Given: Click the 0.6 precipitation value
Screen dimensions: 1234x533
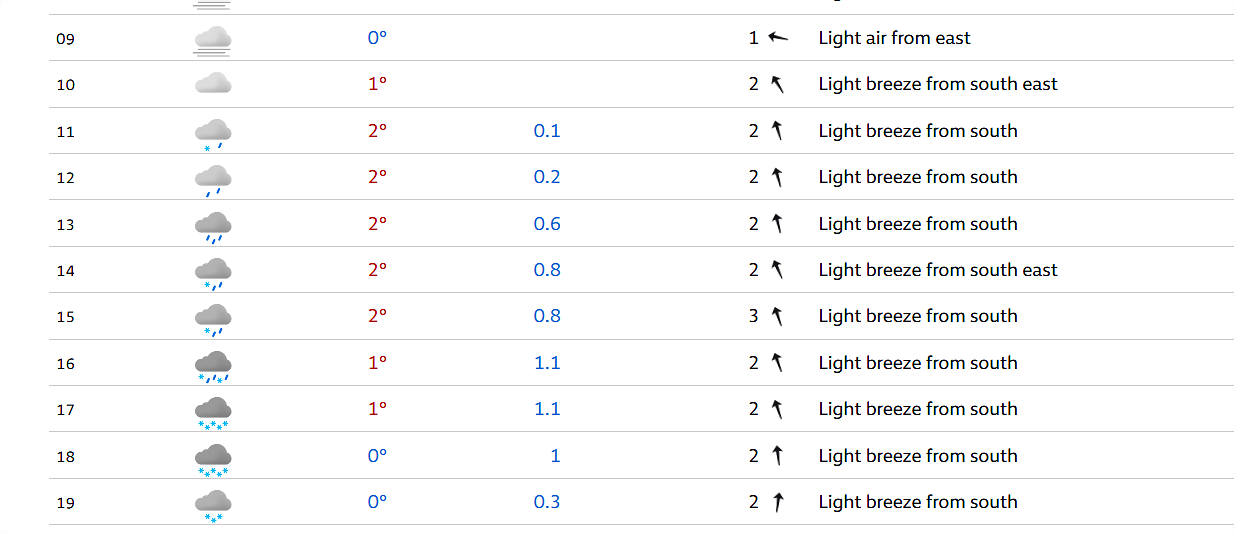Looking at the screenshot, I should pos(547,224).
